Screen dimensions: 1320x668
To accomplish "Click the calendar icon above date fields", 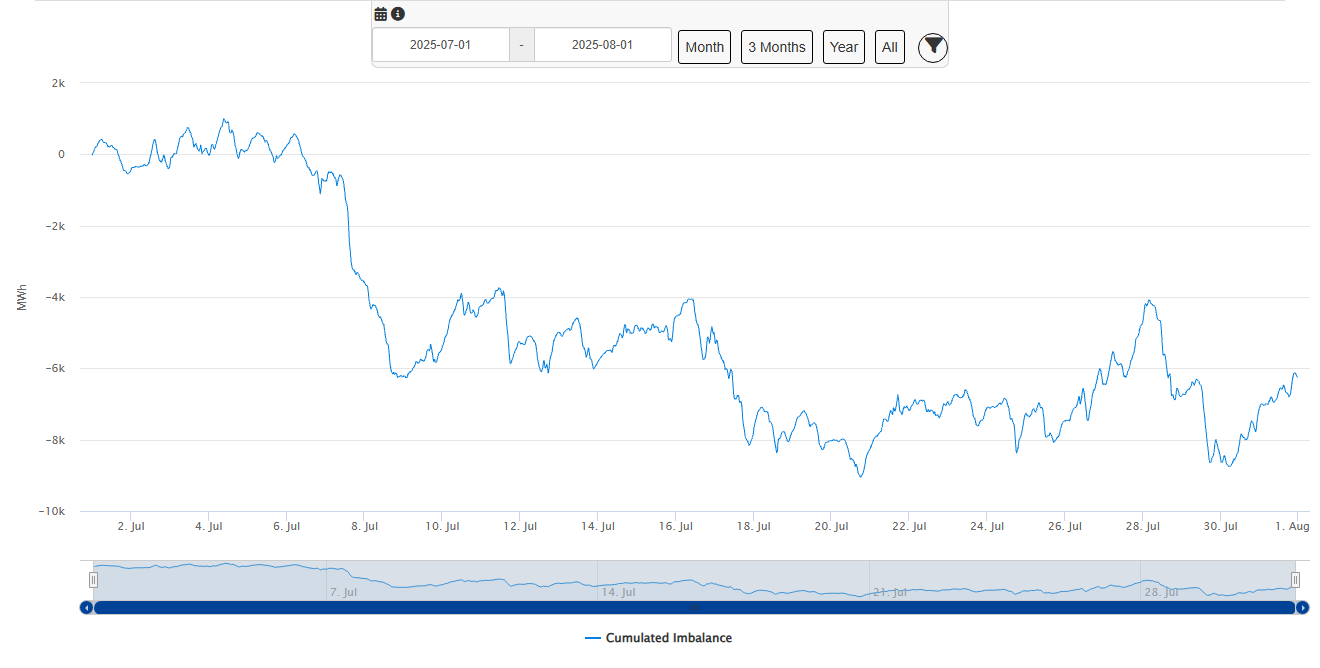I will (381, 14).
